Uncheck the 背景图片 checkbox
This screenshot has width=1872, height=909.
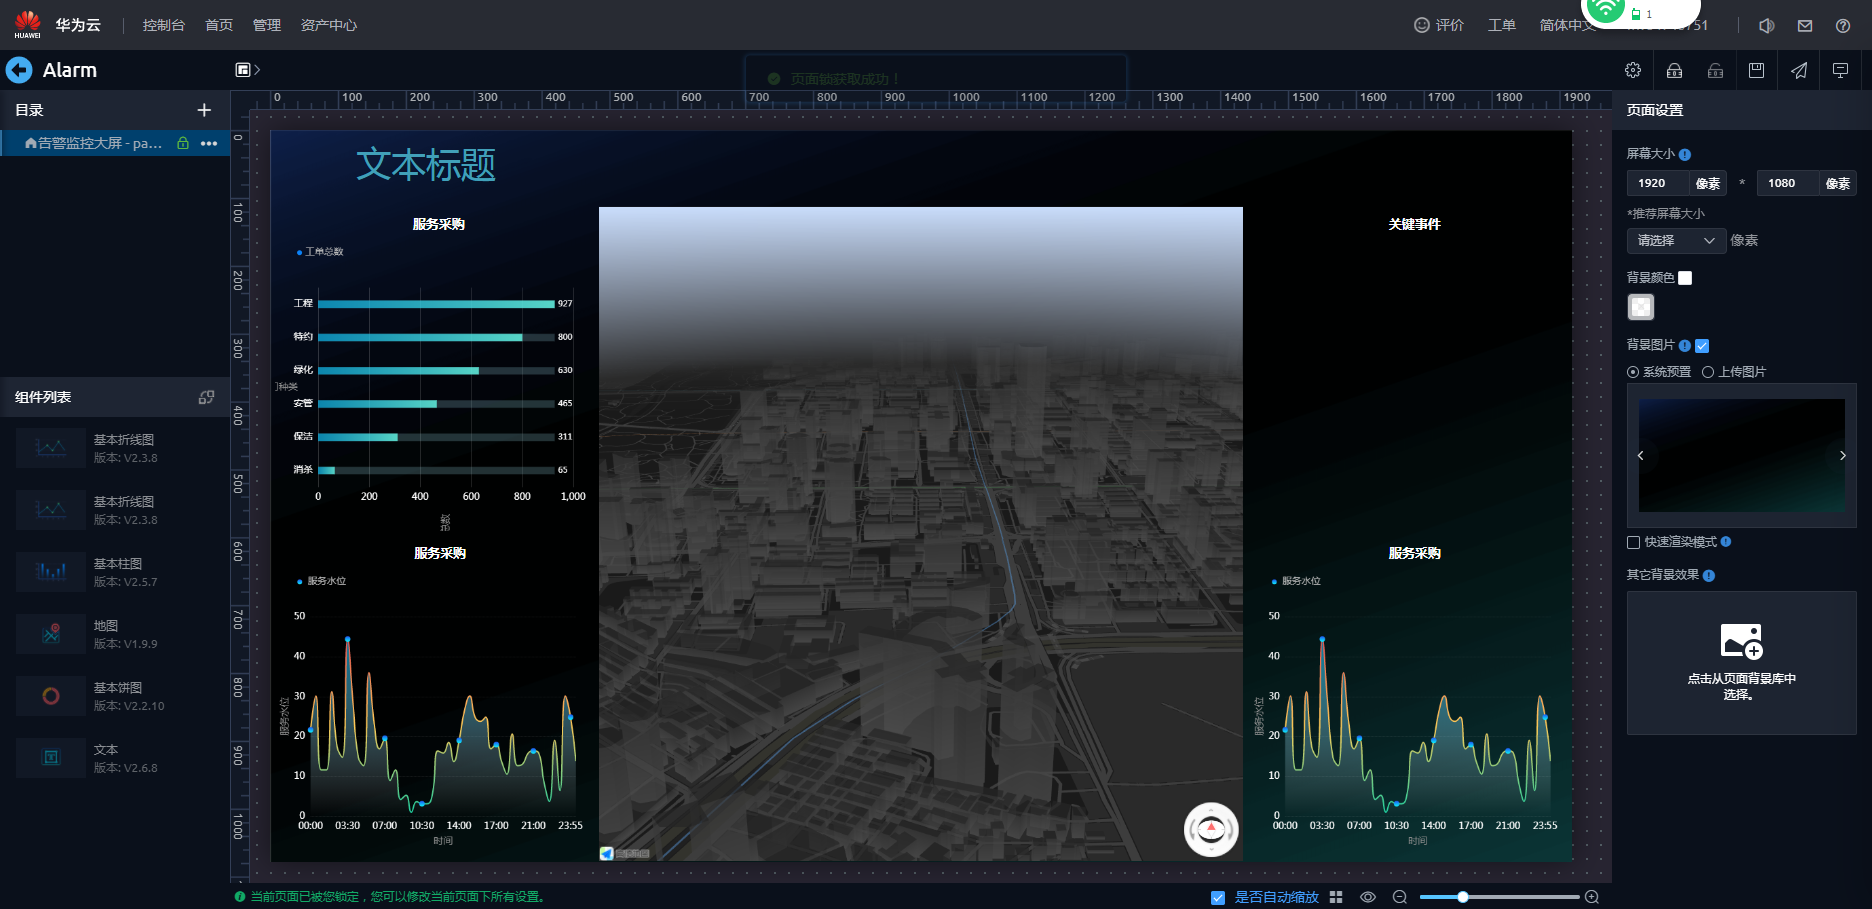tap(1702, 346)
